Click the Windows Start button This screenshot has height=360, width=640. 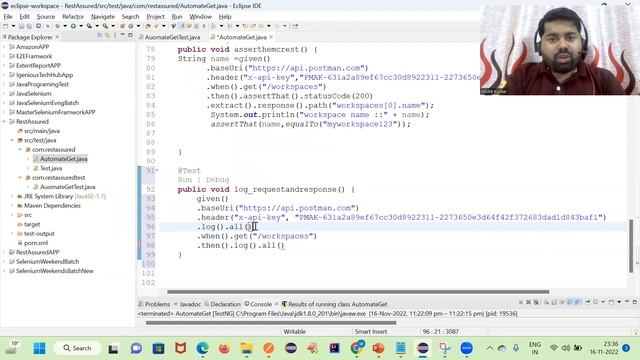pyautogui.click(x=40, y=348)
